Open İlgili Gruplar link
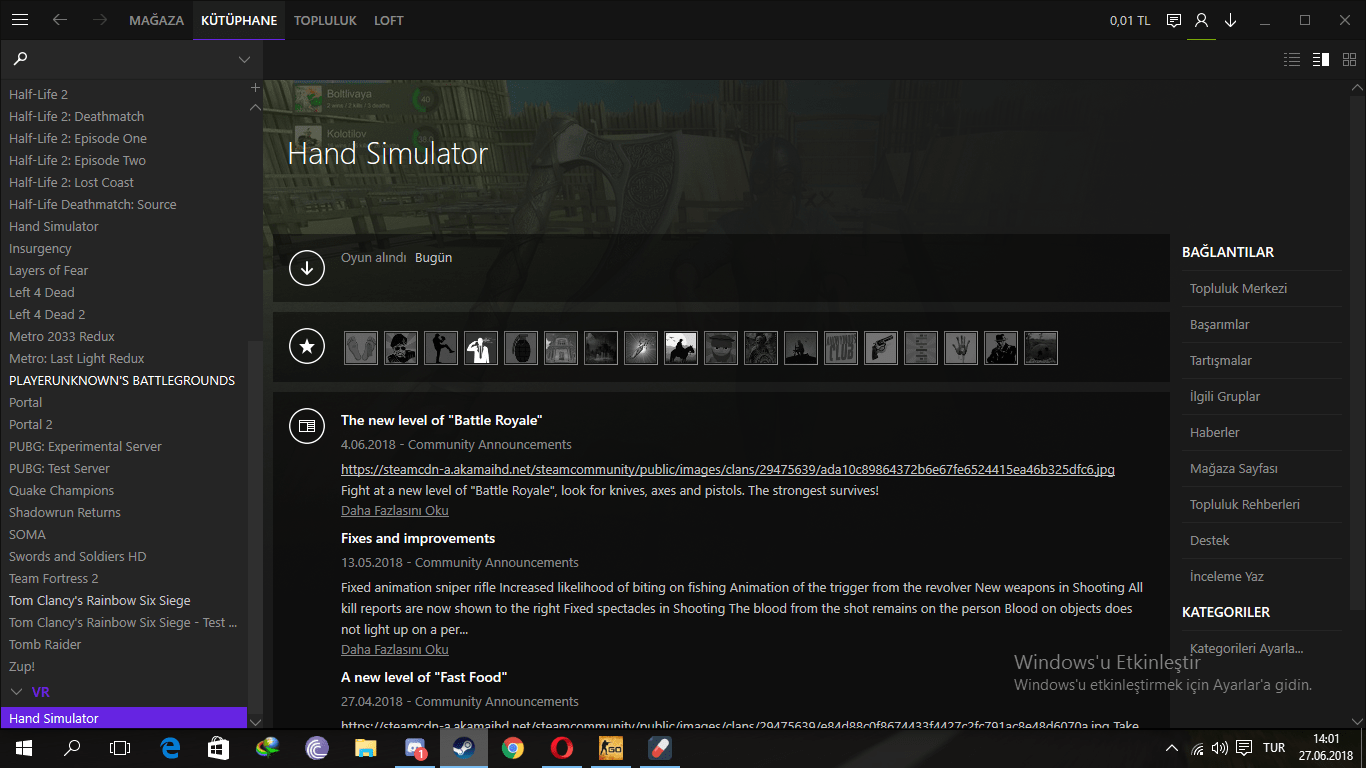 (x=1225, y=396)
